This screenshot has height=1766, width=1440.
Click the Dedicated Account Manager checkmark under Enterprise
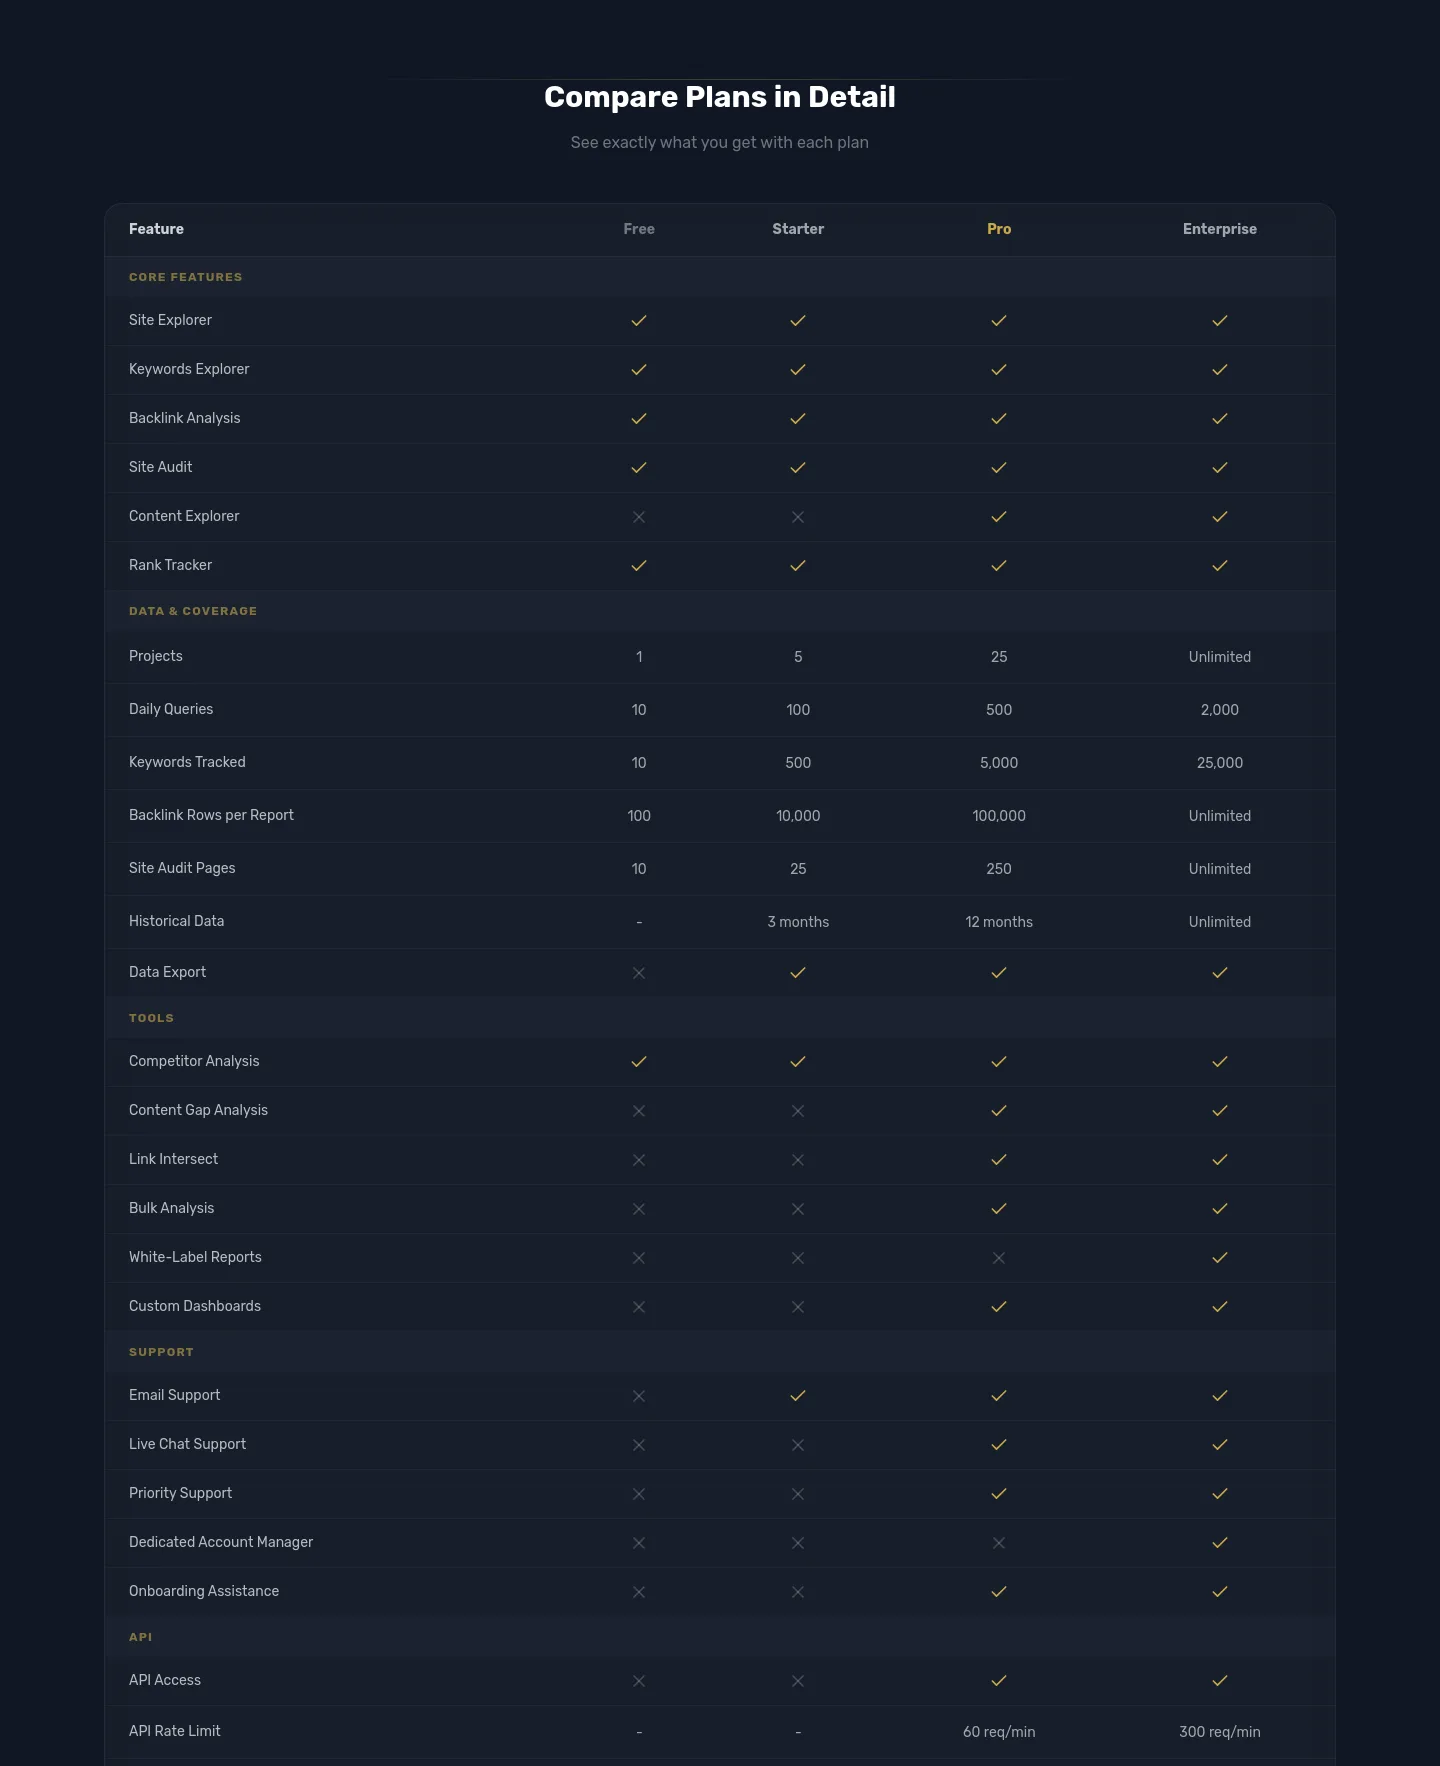coord(1220,1543)
